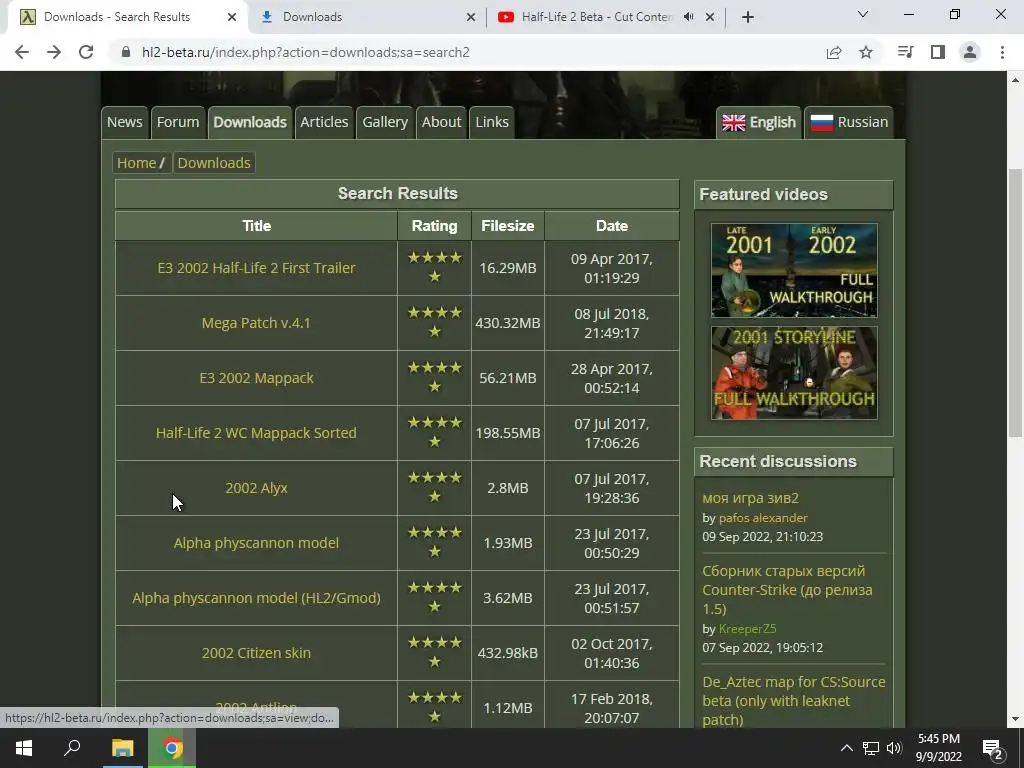Close the Downloads - Search Results tab
The height and width of the screenshot is (768, 1024).
[x=232, y=17]
